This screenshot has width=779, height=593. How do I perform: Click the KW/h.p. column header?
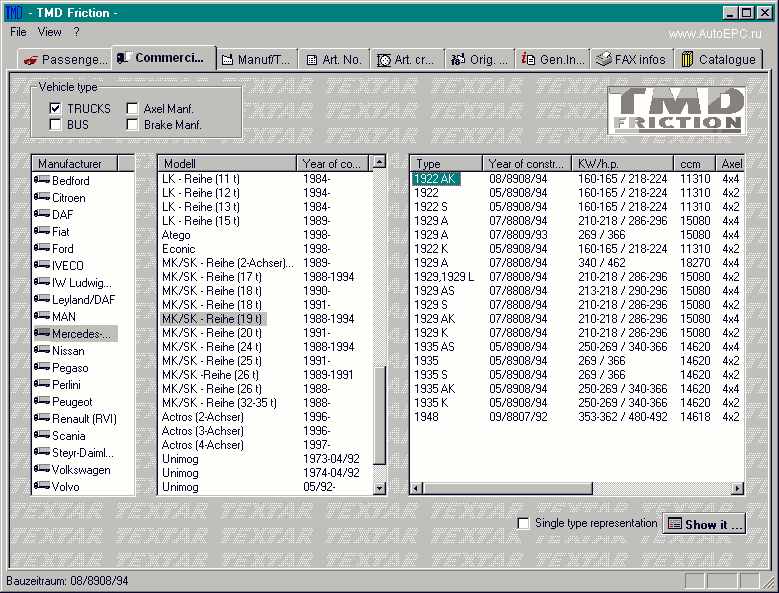pyautogui.click(x=623, y=163)
